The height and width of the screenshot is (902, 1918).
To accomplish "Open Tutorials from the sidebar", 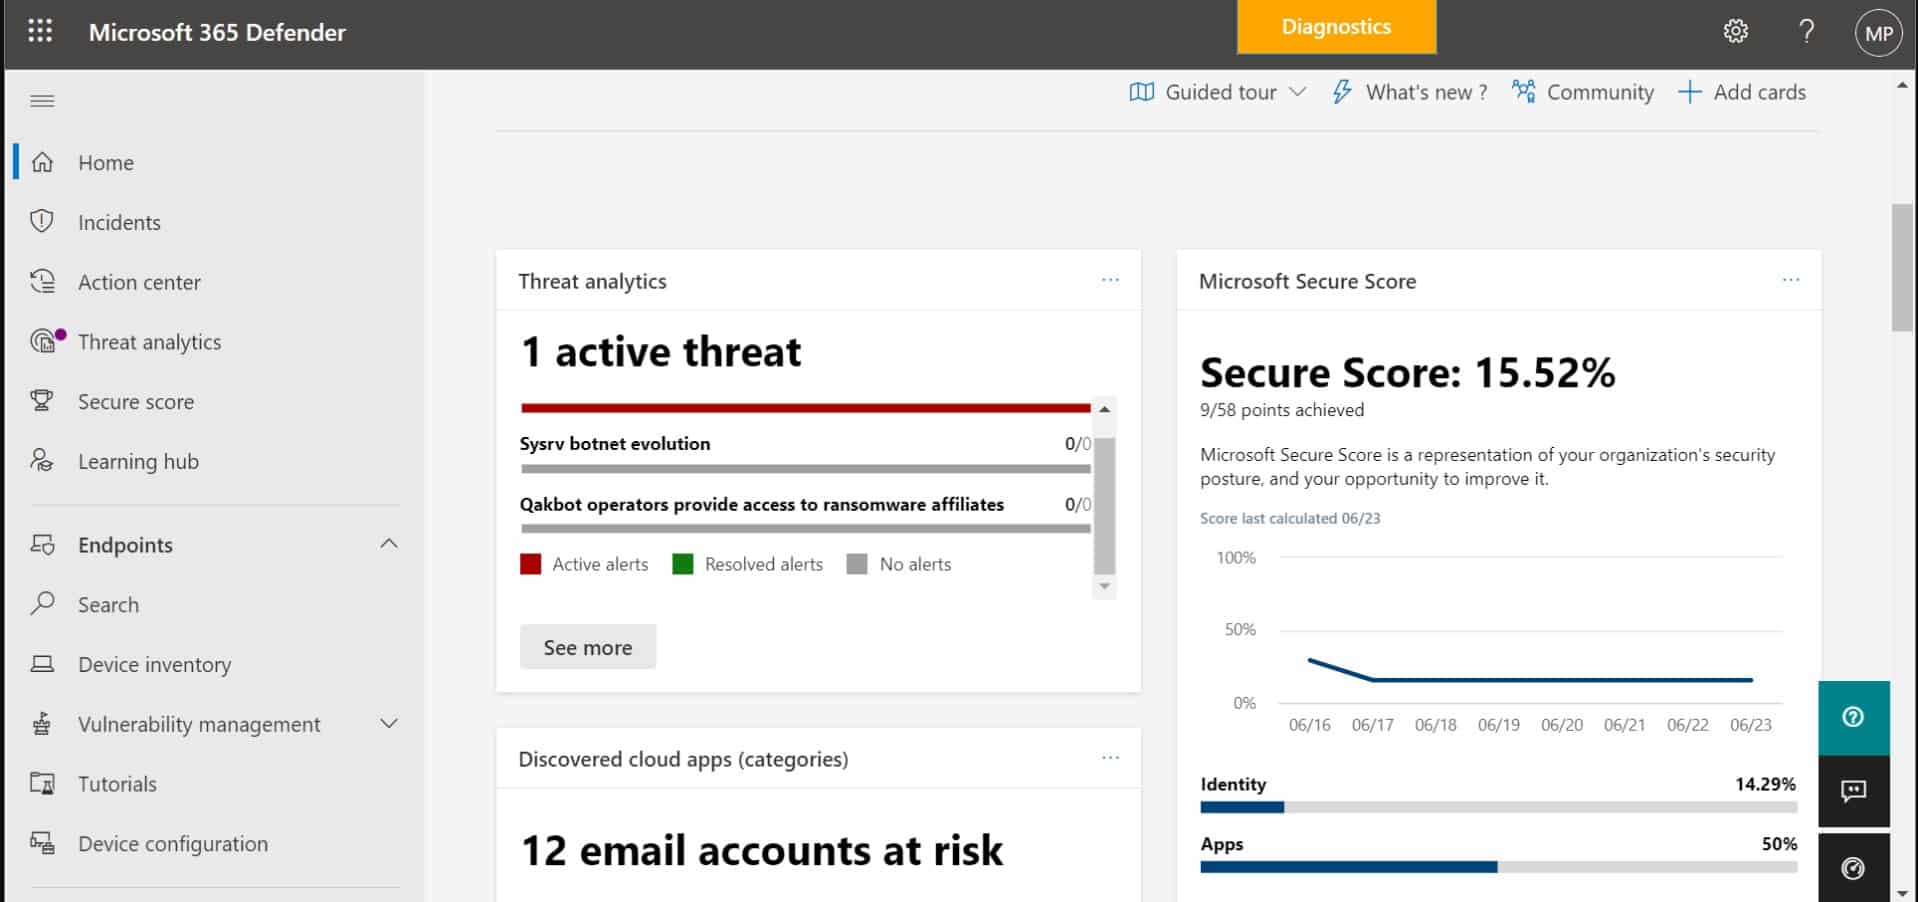I will click(117, 783).
